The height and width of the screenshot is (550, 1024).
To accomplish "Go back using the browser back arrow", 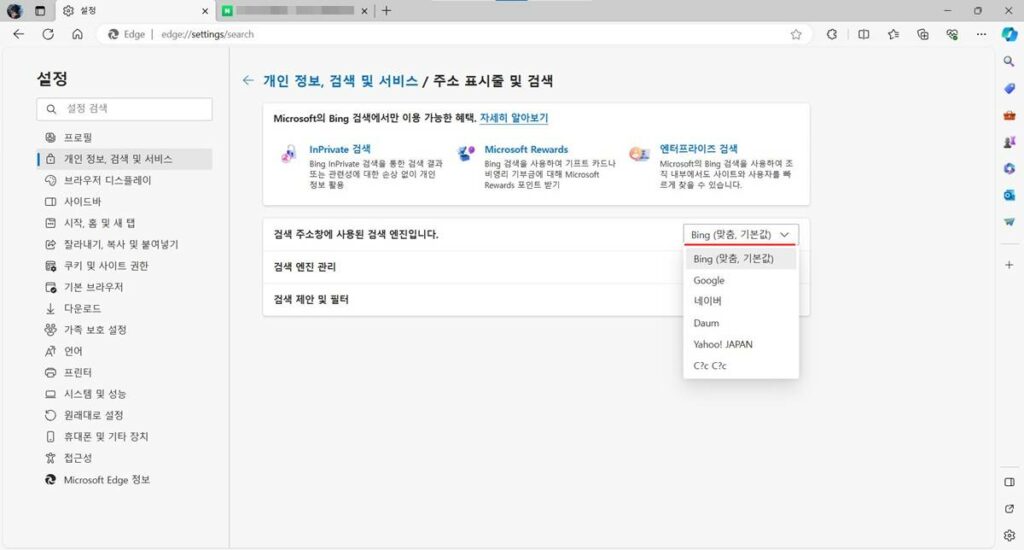I will (x=18, y=34).
